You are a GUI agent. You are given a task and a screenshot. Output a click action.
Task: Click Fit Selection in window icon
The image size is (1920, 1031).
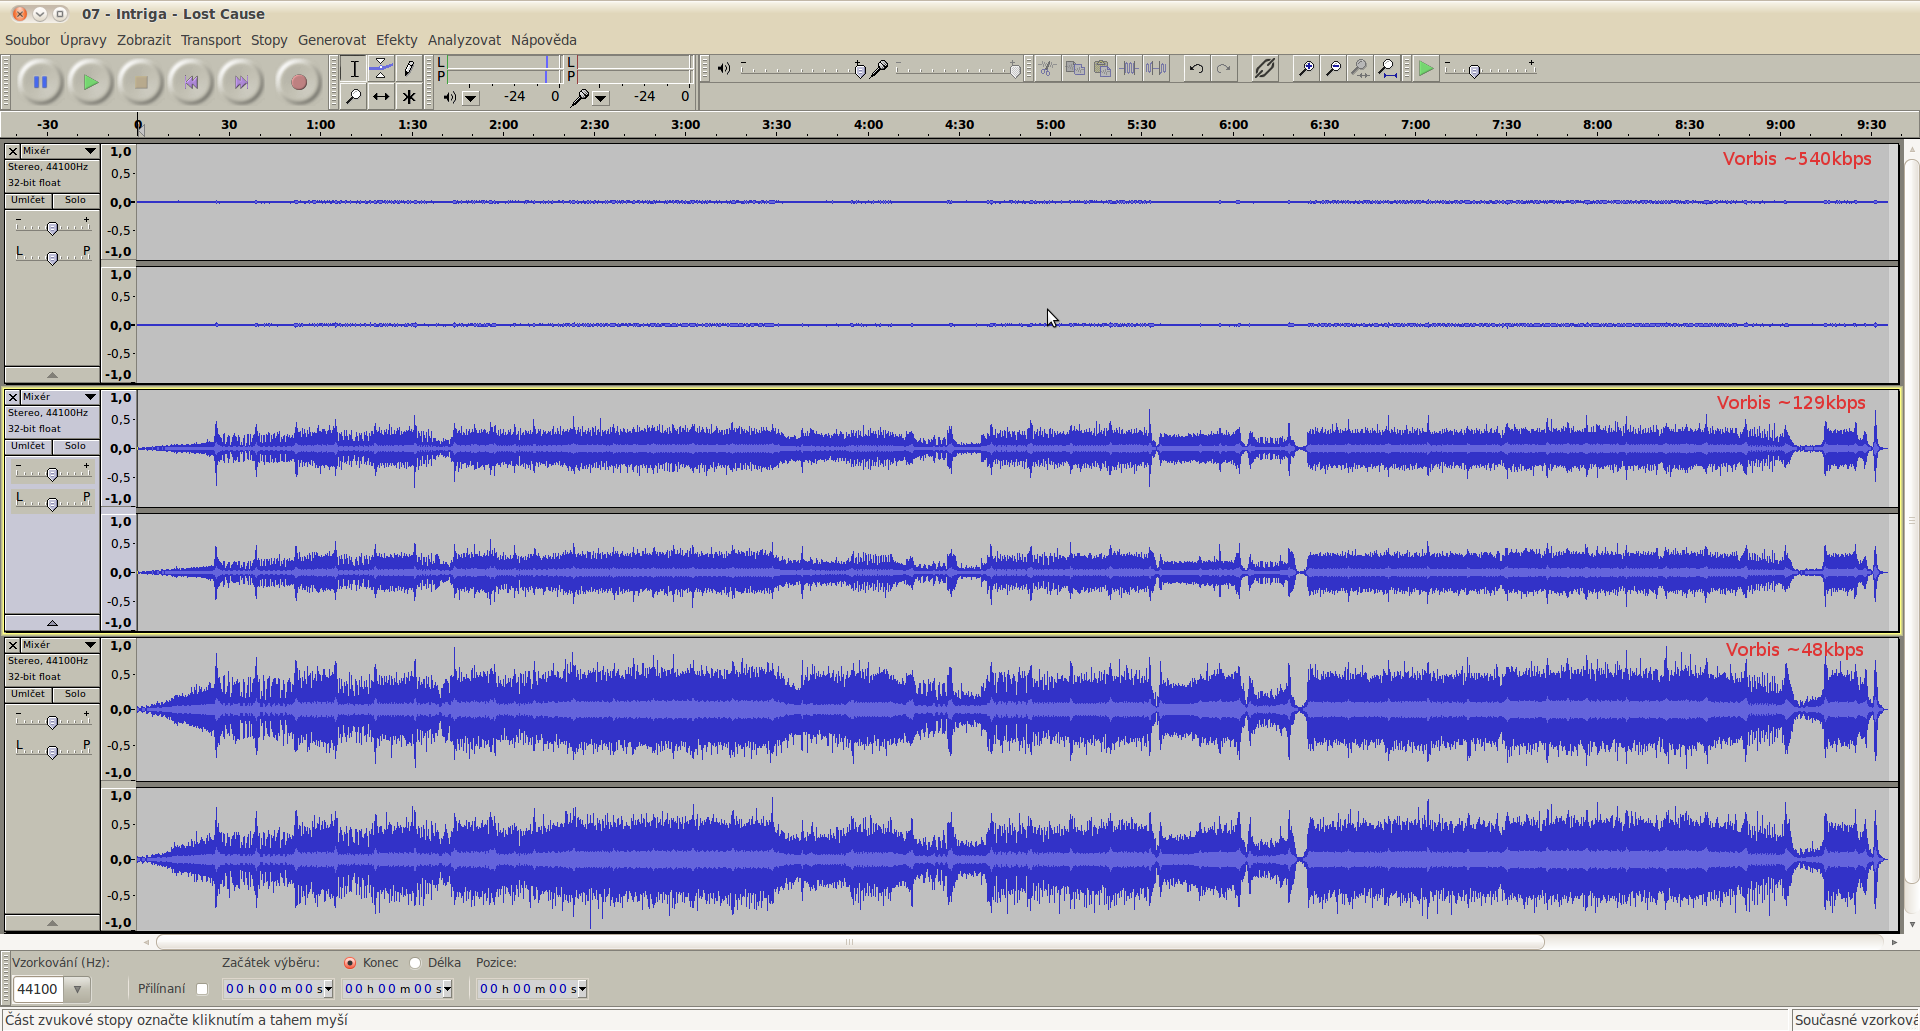(1360, 68)
